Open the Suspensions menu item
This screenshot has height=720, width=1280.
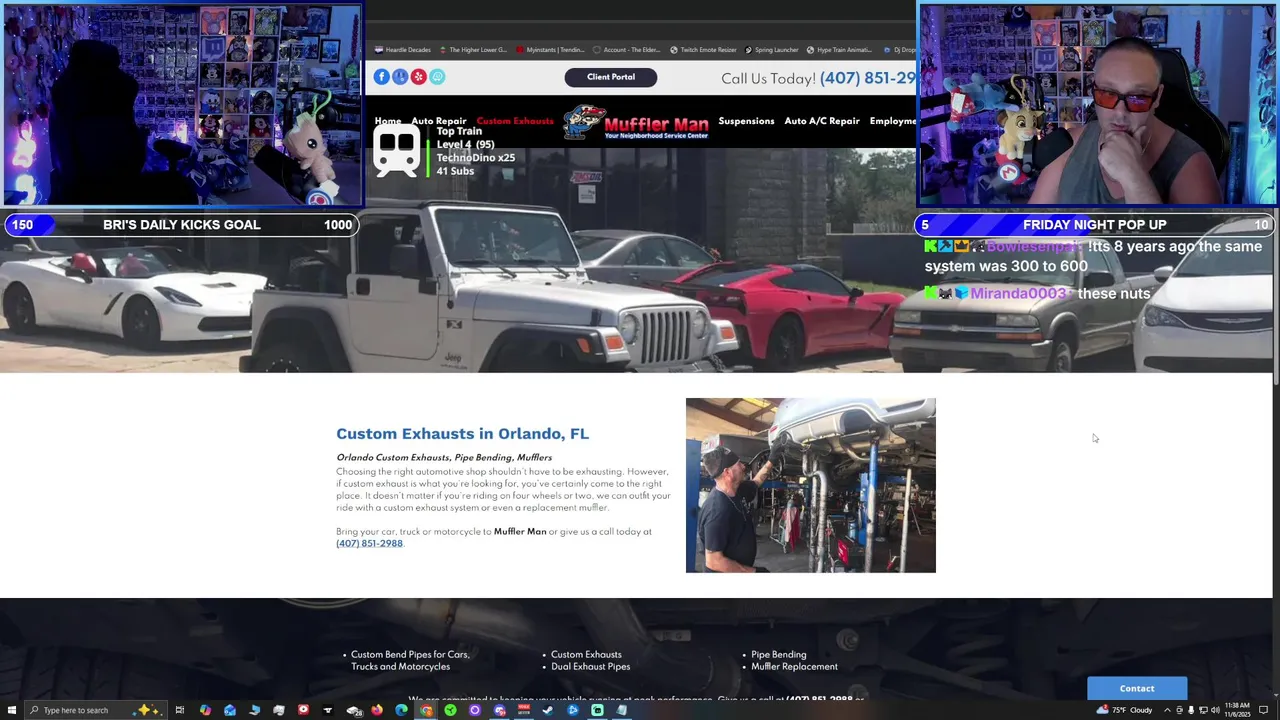pyautogui.click(x=746, y=121)
